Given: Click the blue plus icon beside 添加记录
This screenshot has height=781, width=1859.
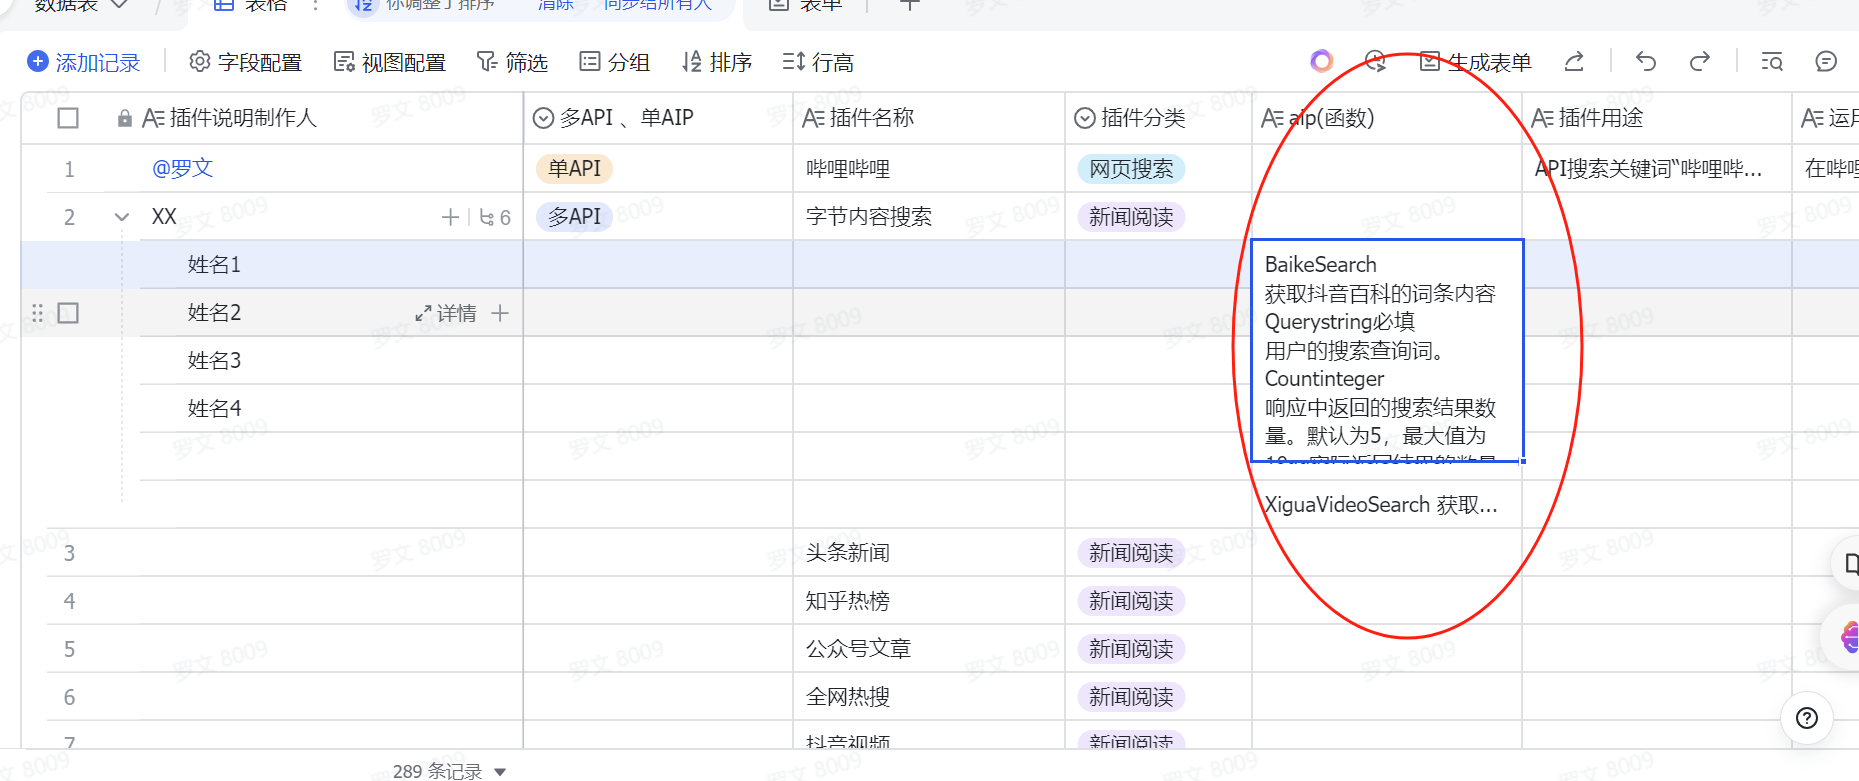Looking at the screenshot, I should (x=38, y=61).
